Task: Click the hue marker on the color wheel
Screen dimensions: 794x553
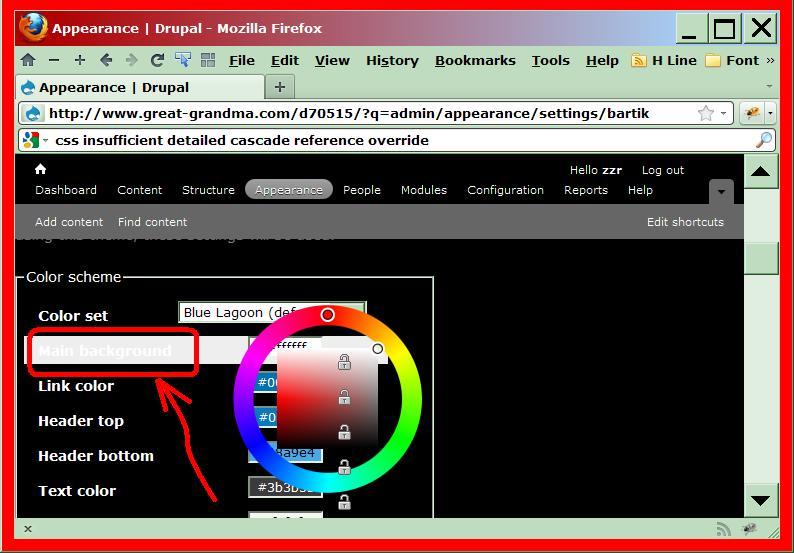Action: point(328,315)
